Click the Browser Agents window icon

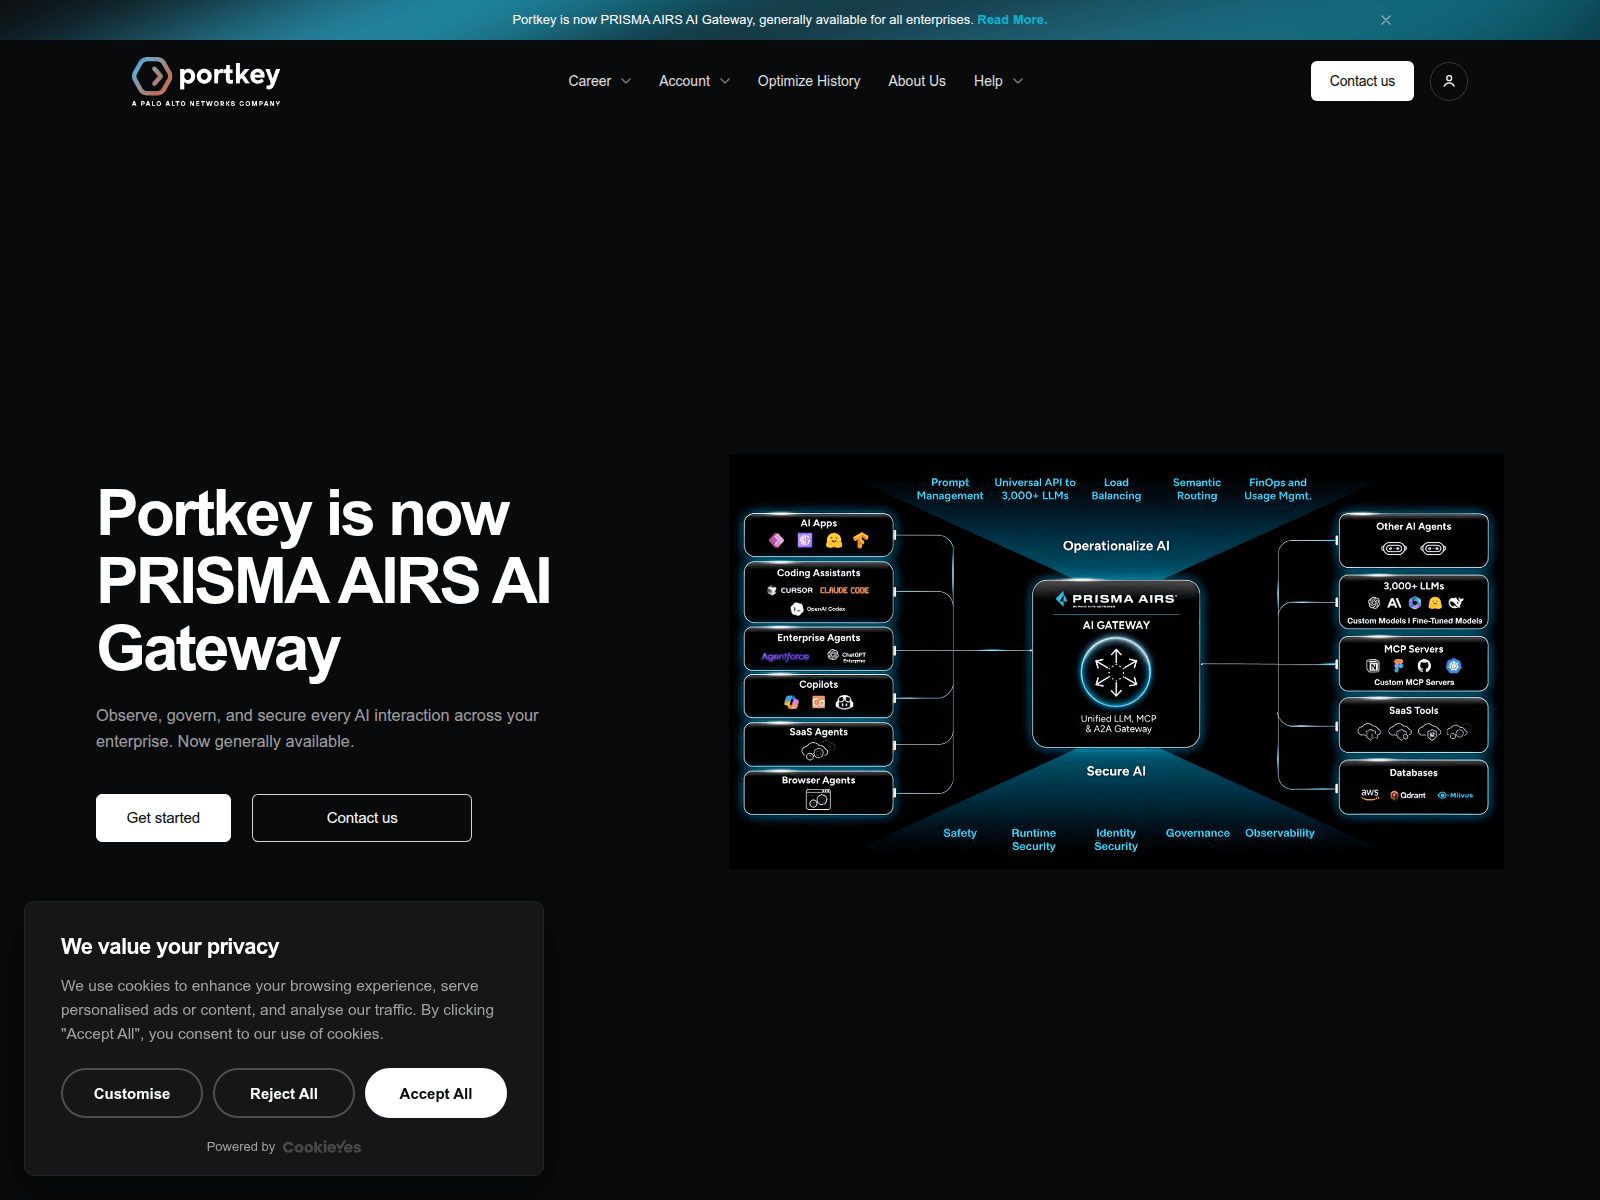tap(818, 799)
